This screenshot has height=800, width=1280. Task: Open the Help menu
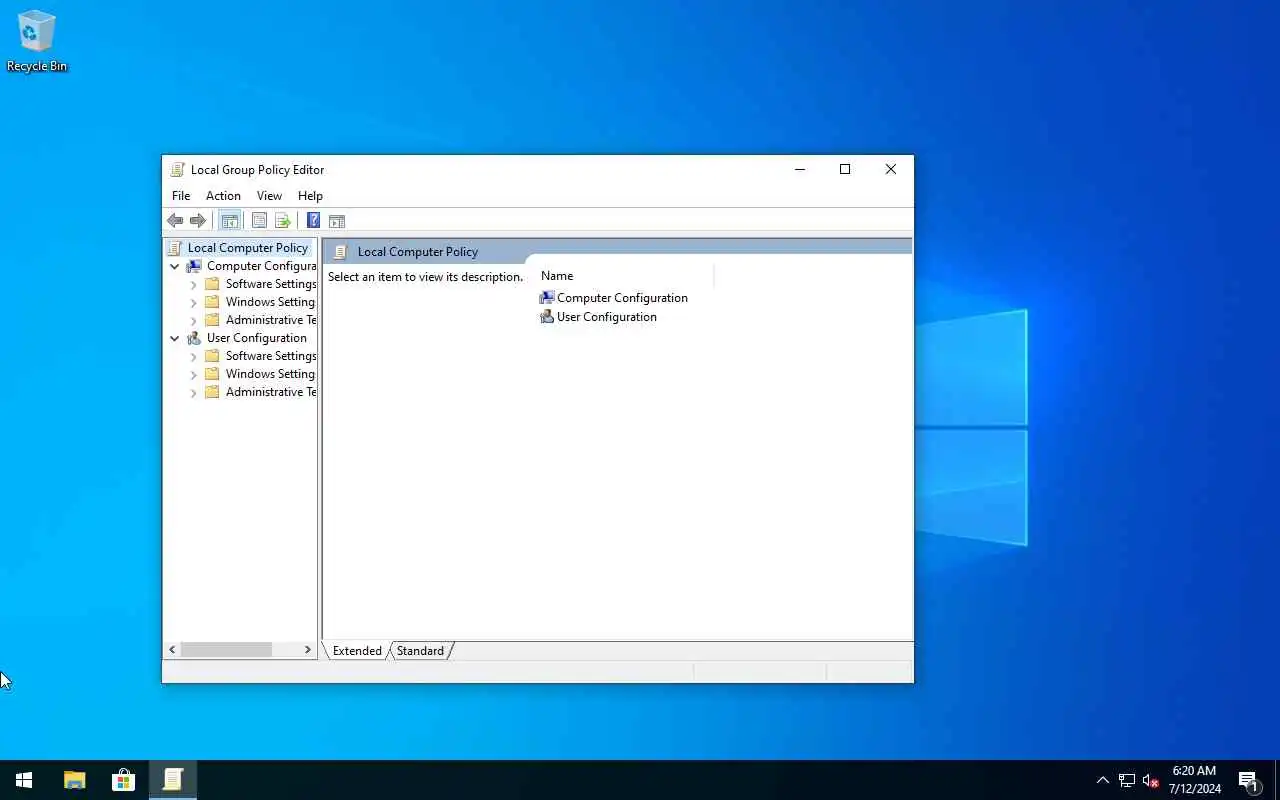point(310,196)
